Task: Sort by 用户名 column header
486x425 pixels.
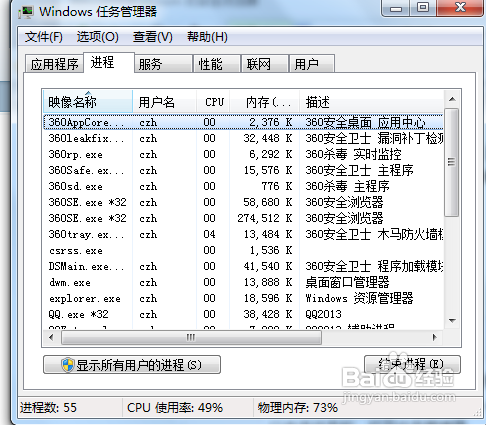Action: click(x=165, y=101)
